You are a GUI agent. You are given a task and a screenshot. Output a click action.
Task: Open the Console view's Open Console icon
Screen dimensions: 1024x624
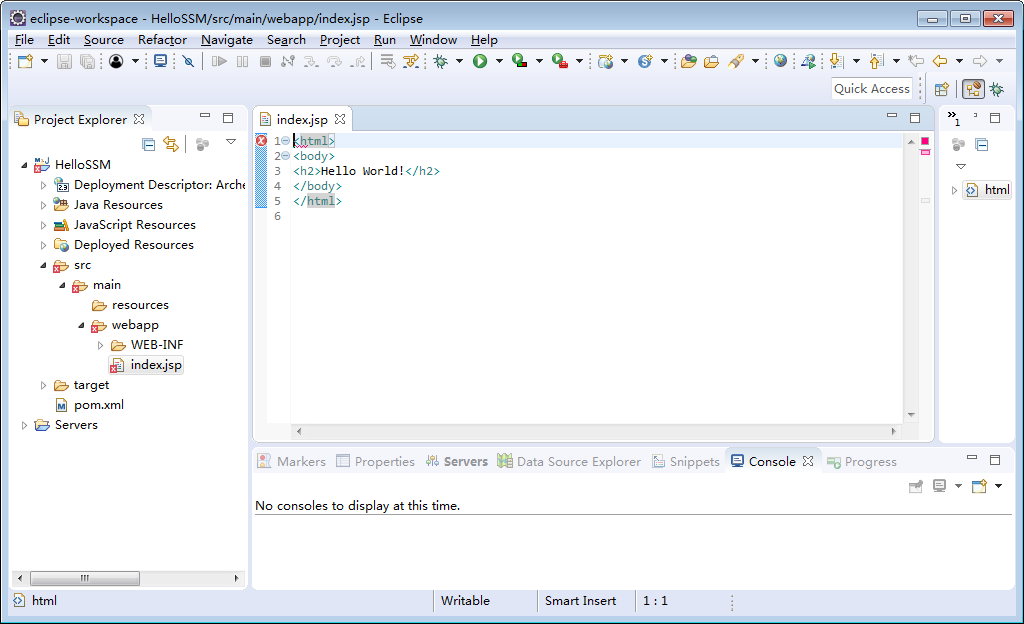tap(979, 486)
